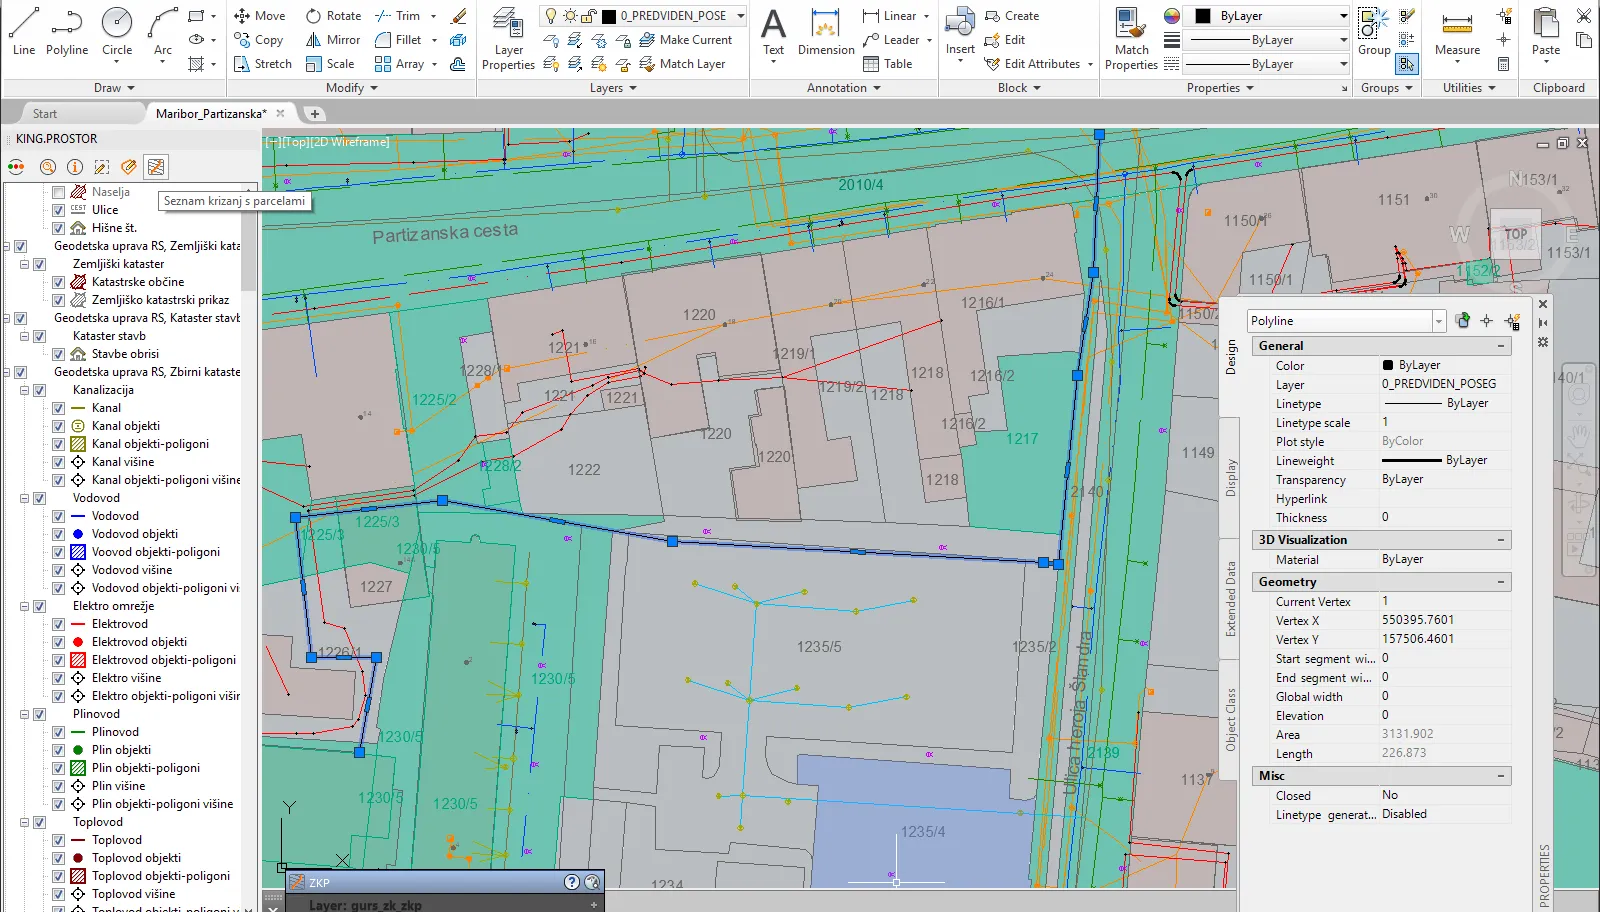Enable the Naselja layer checkbox
Screen dimensions: 1600x912
click(58, 192)
